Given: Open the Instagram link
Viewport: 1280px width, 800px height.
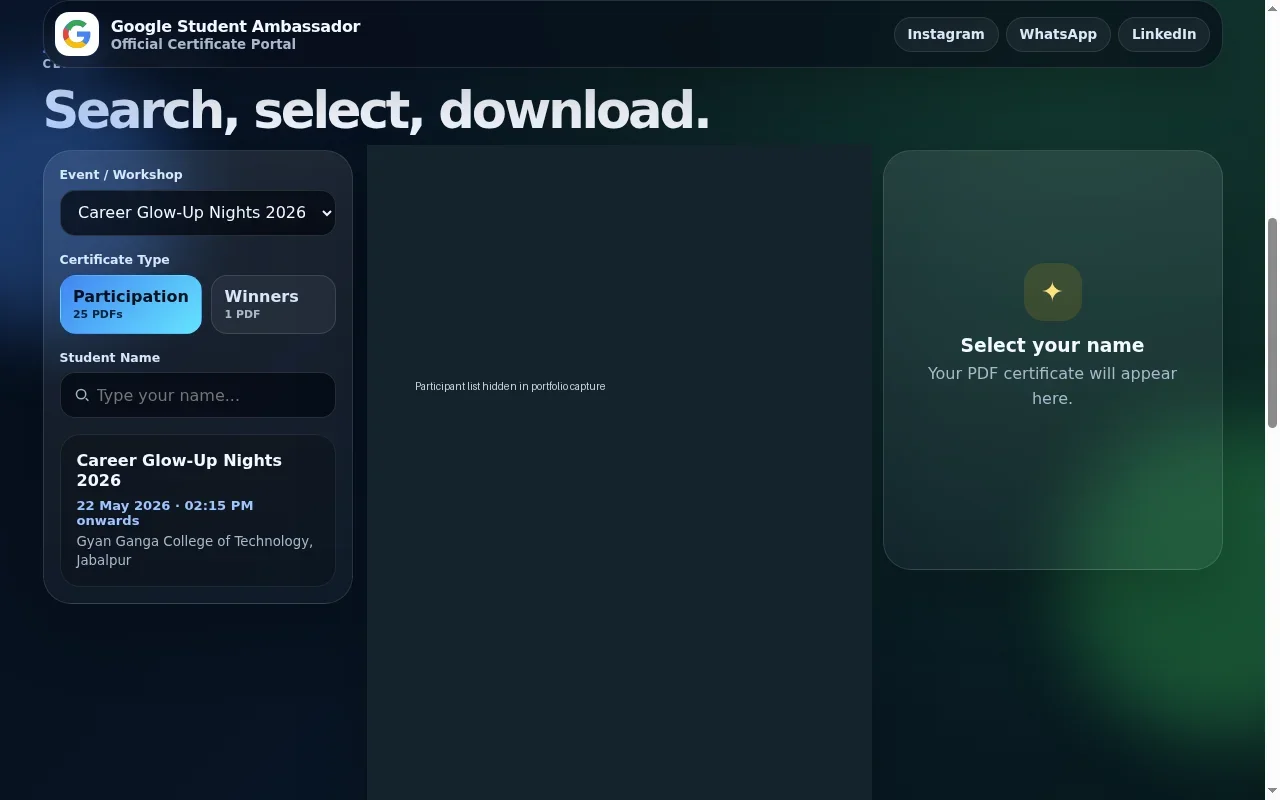Looking at the screenshot, I should (946, 34).
